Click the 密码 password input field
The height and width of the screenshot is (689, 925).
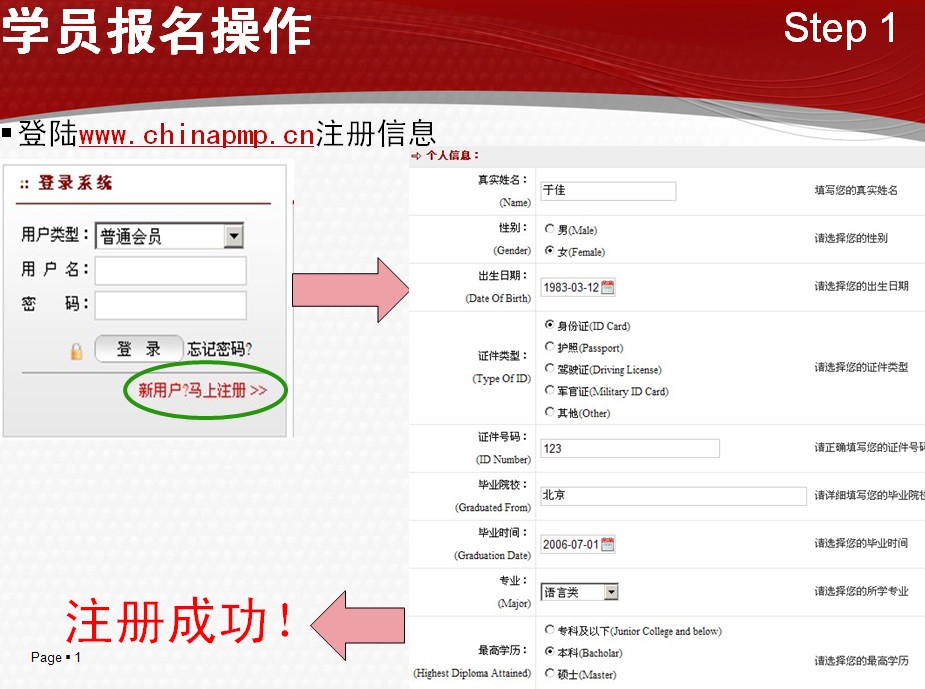click(168, 304)
